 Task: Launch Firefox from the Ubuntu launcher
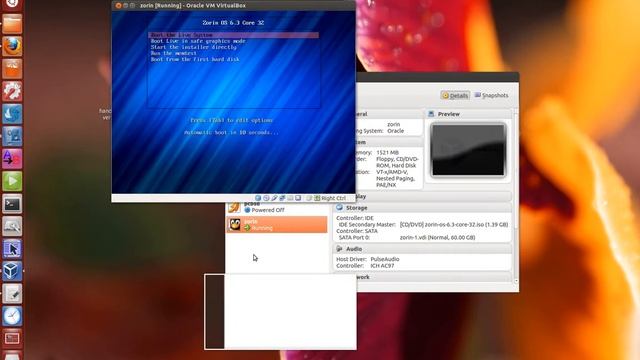pyautogui.click(x=12, y=46)
